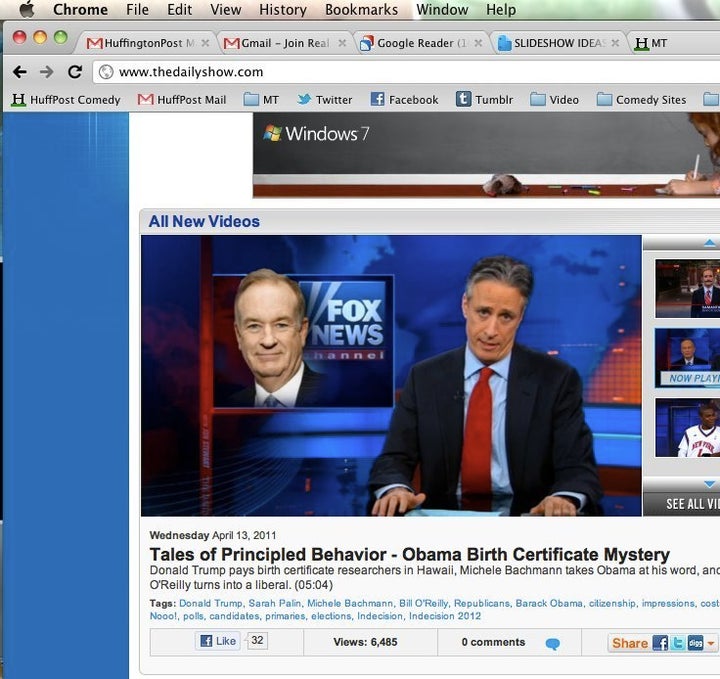Open the Comedy Sites bookmarks folder
720x679 pixels.
click(x=641, y=100)
